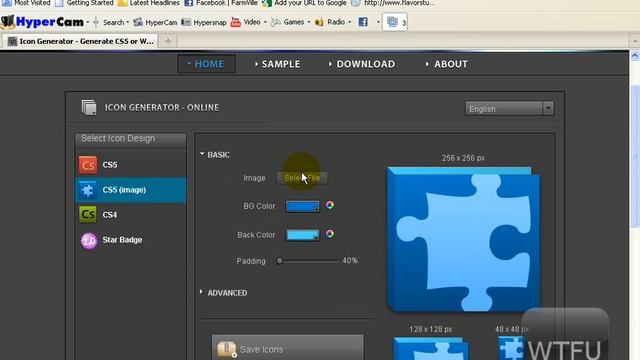Open the English language dropdown
640x360 pixels.
pyautogui.click(x=509, y=109)
